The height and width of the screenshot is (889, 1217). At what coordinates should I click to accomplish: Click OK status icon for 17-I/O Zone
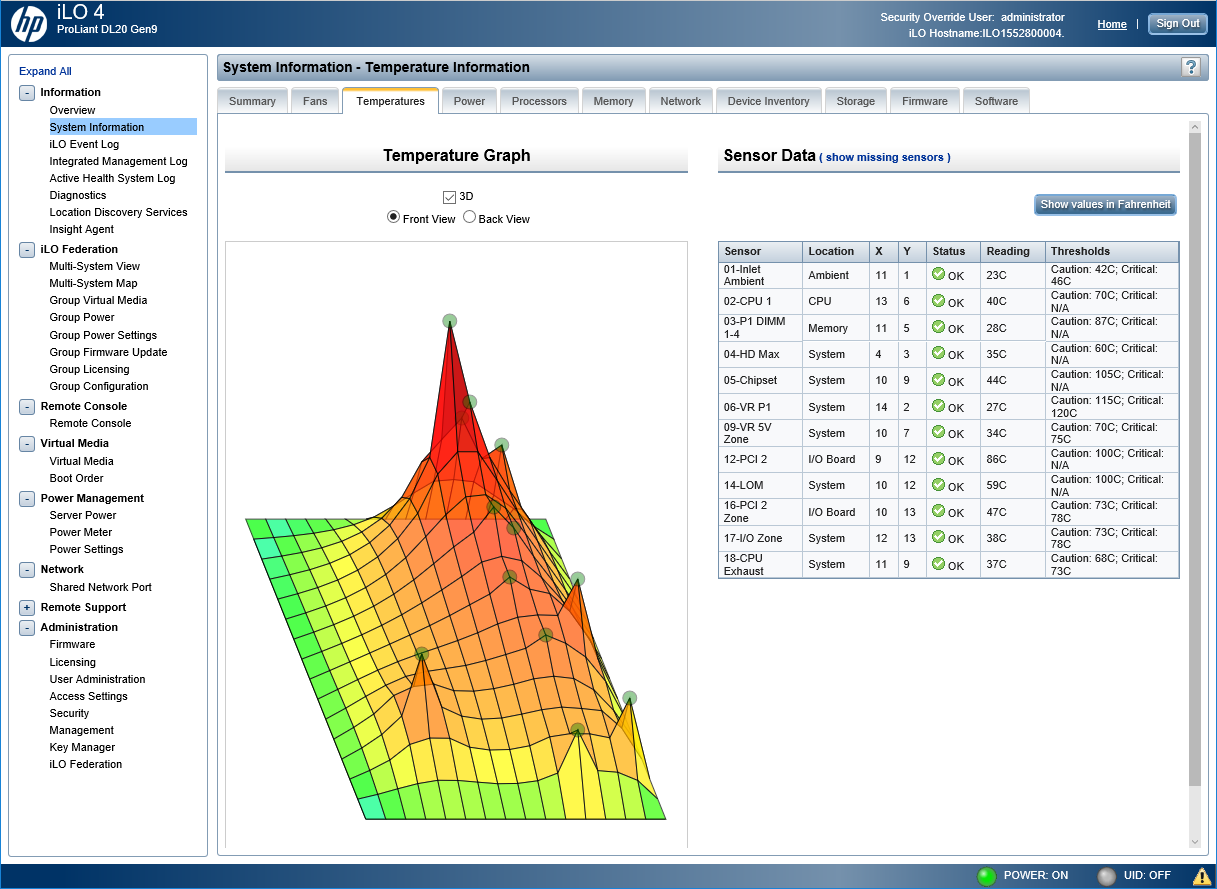click(x=938, y=538)
